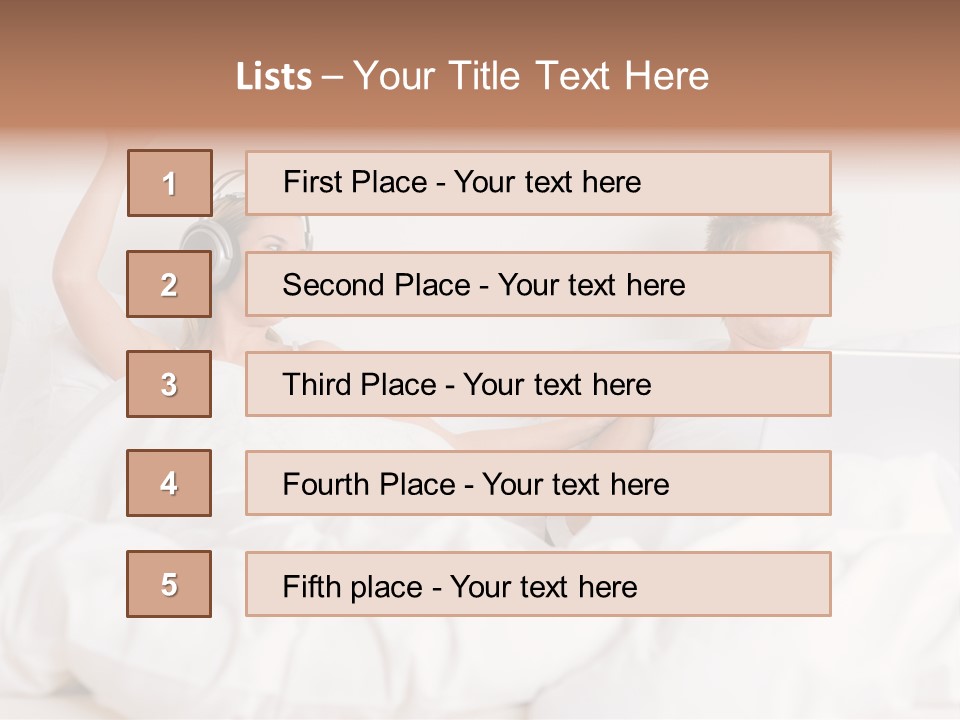
Task: Select the 'Third Place' text bar
Action: (538, 384)
